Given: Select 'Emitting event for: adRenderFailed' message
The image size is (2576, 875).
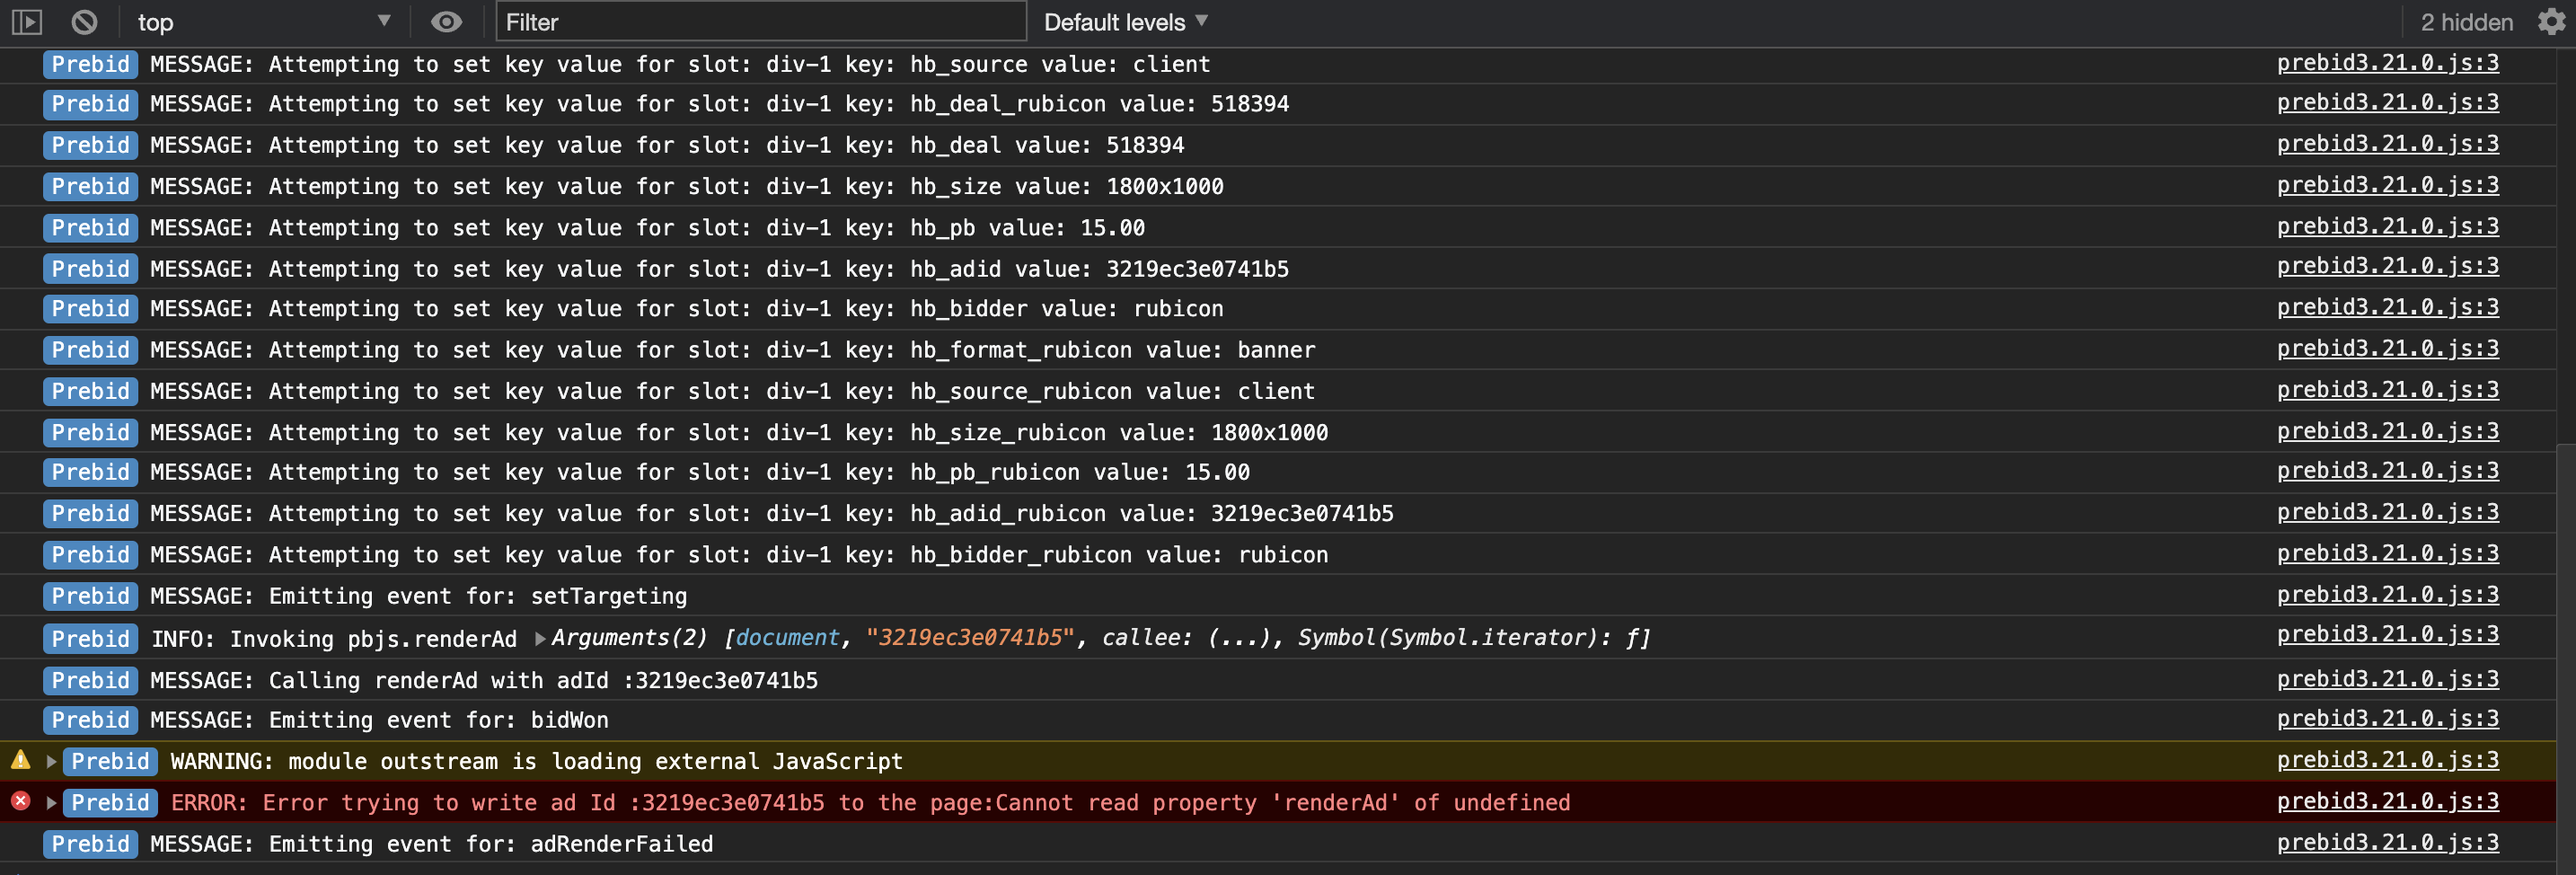Looking at the screenshot, I should pyautogui.click(x=432, y=844).
